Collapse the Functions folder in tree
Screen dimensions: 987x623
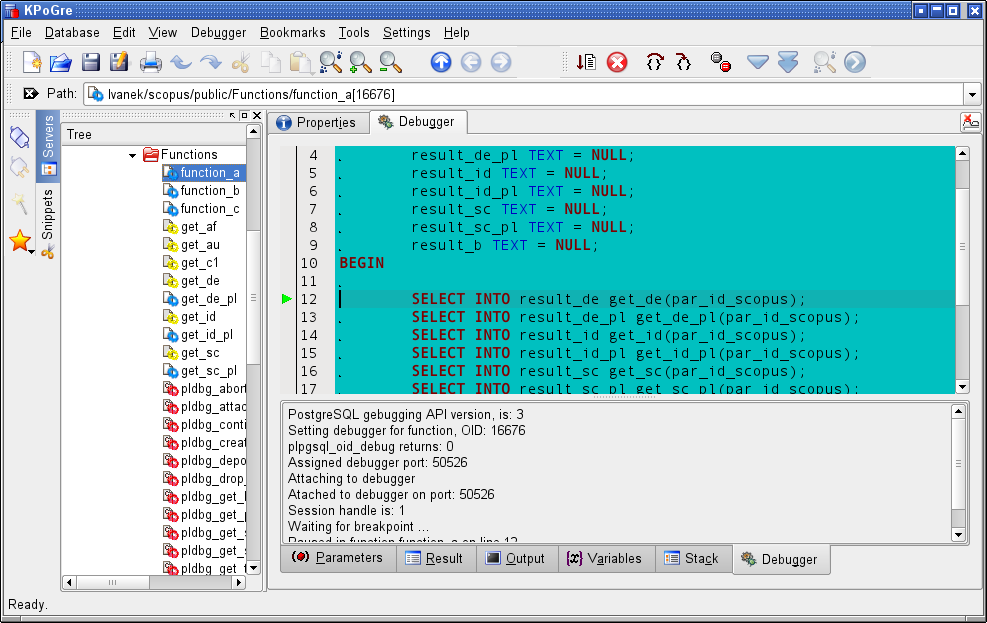(x=132, y=155)
